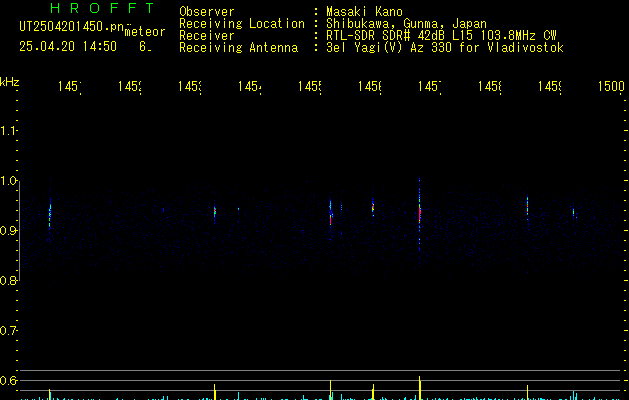Click the word "meteor" under the file name

pyautogui.click(x=145, y=32)
